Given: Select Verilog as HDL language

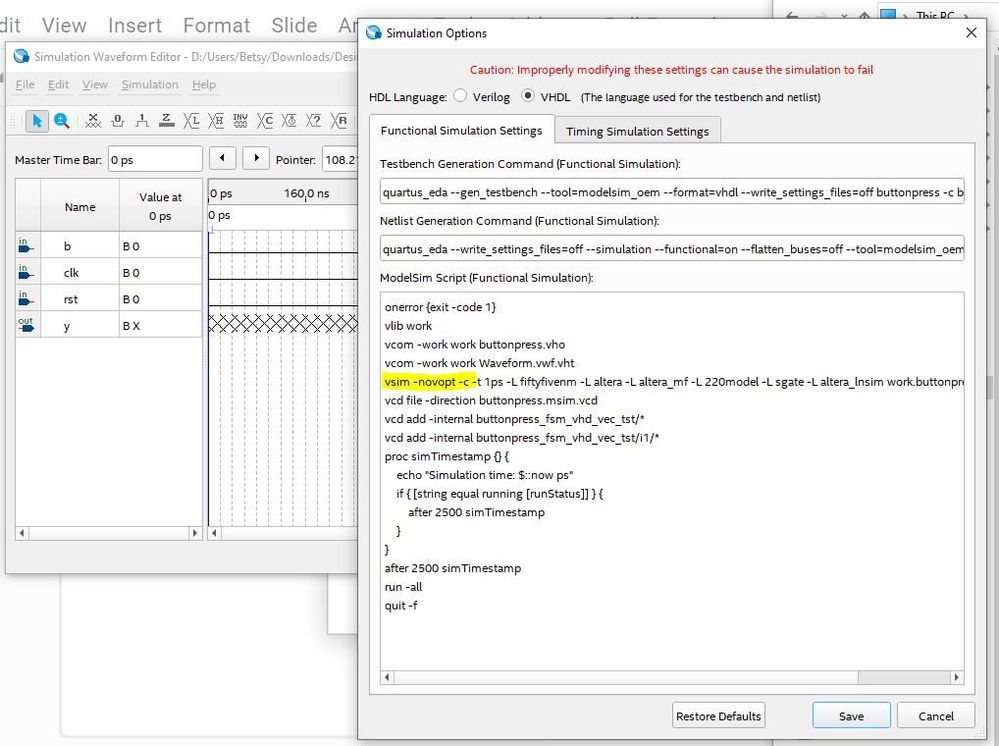Looking at the screenshot, I should (460, 97).
